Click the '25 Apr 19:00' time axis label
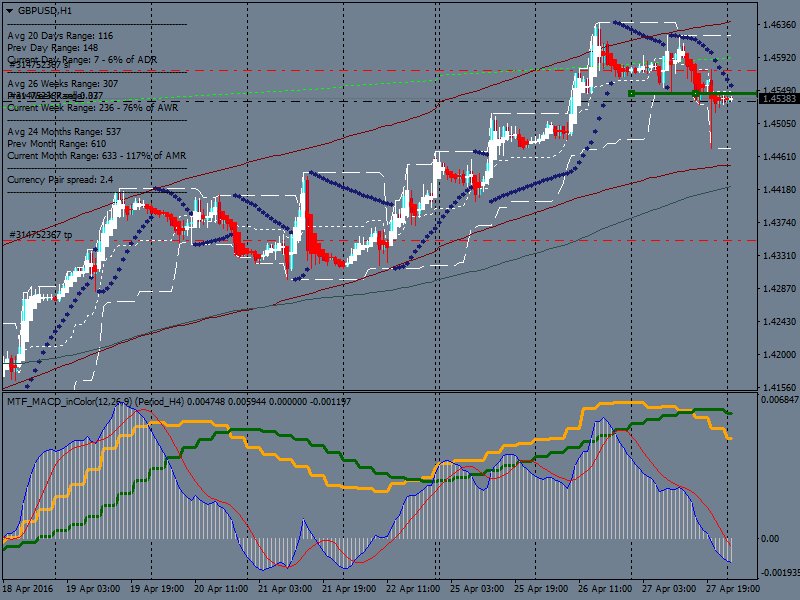Viewport: 800px width, 600px height. (x=541, y=589)
